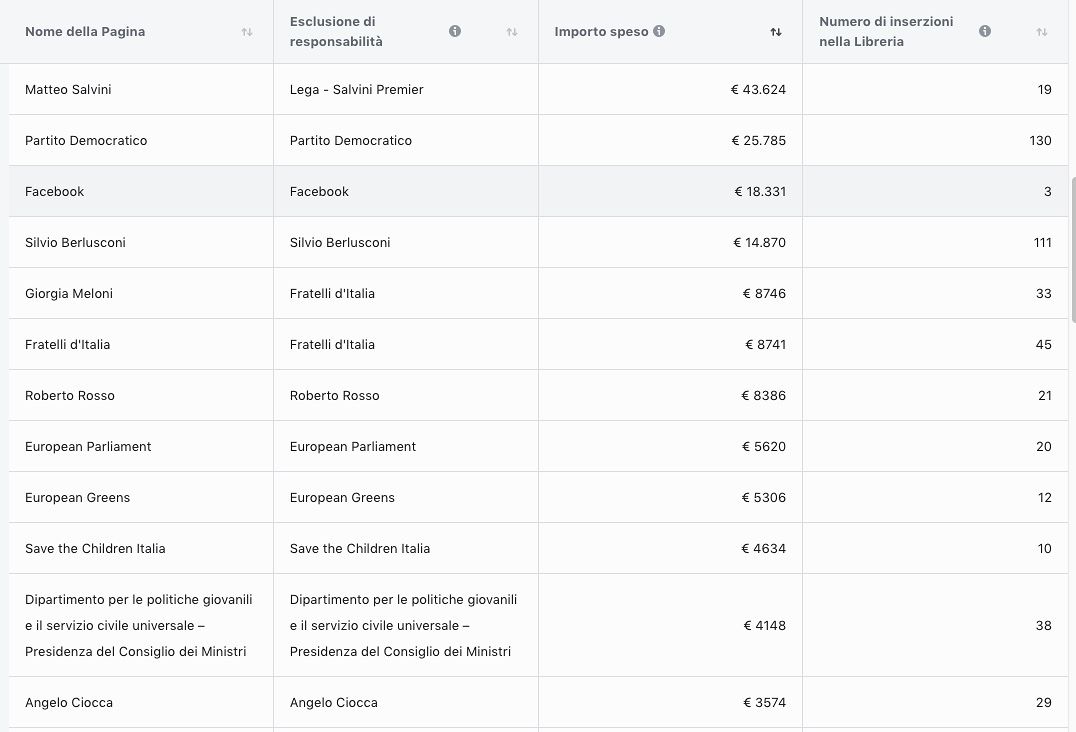
Task: Click info icon beside Importo speso
Action: tap(659, 31)
